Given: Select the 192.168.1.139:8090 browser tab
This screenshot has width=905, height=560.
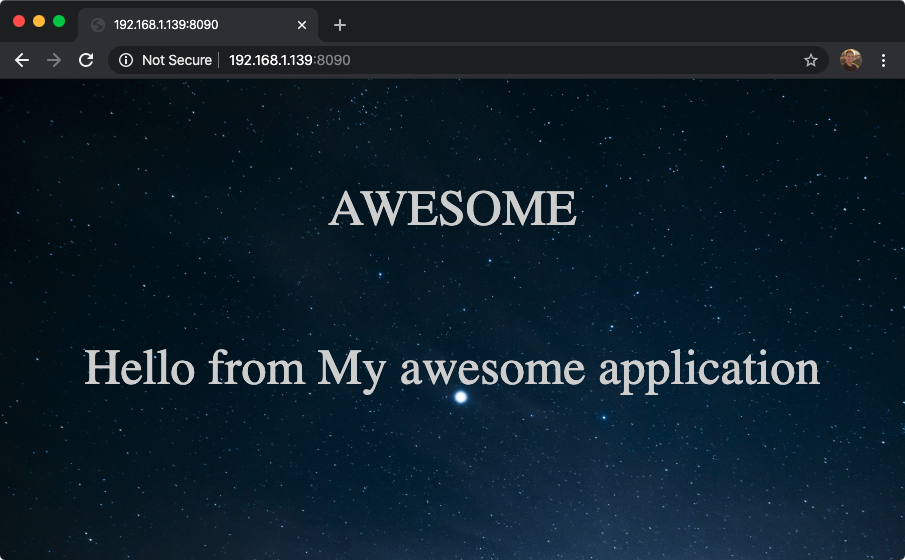Looking at the screenshot, I should tap(198, 25).
